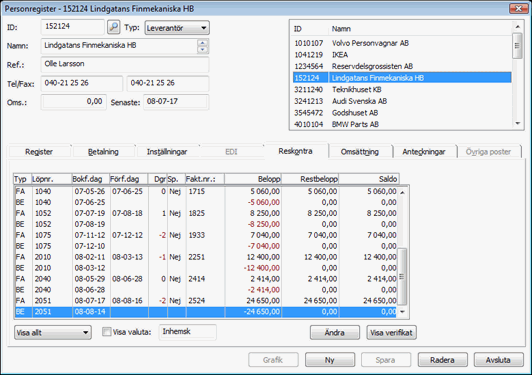Select BMW Parts AB row

click(402, 124)
